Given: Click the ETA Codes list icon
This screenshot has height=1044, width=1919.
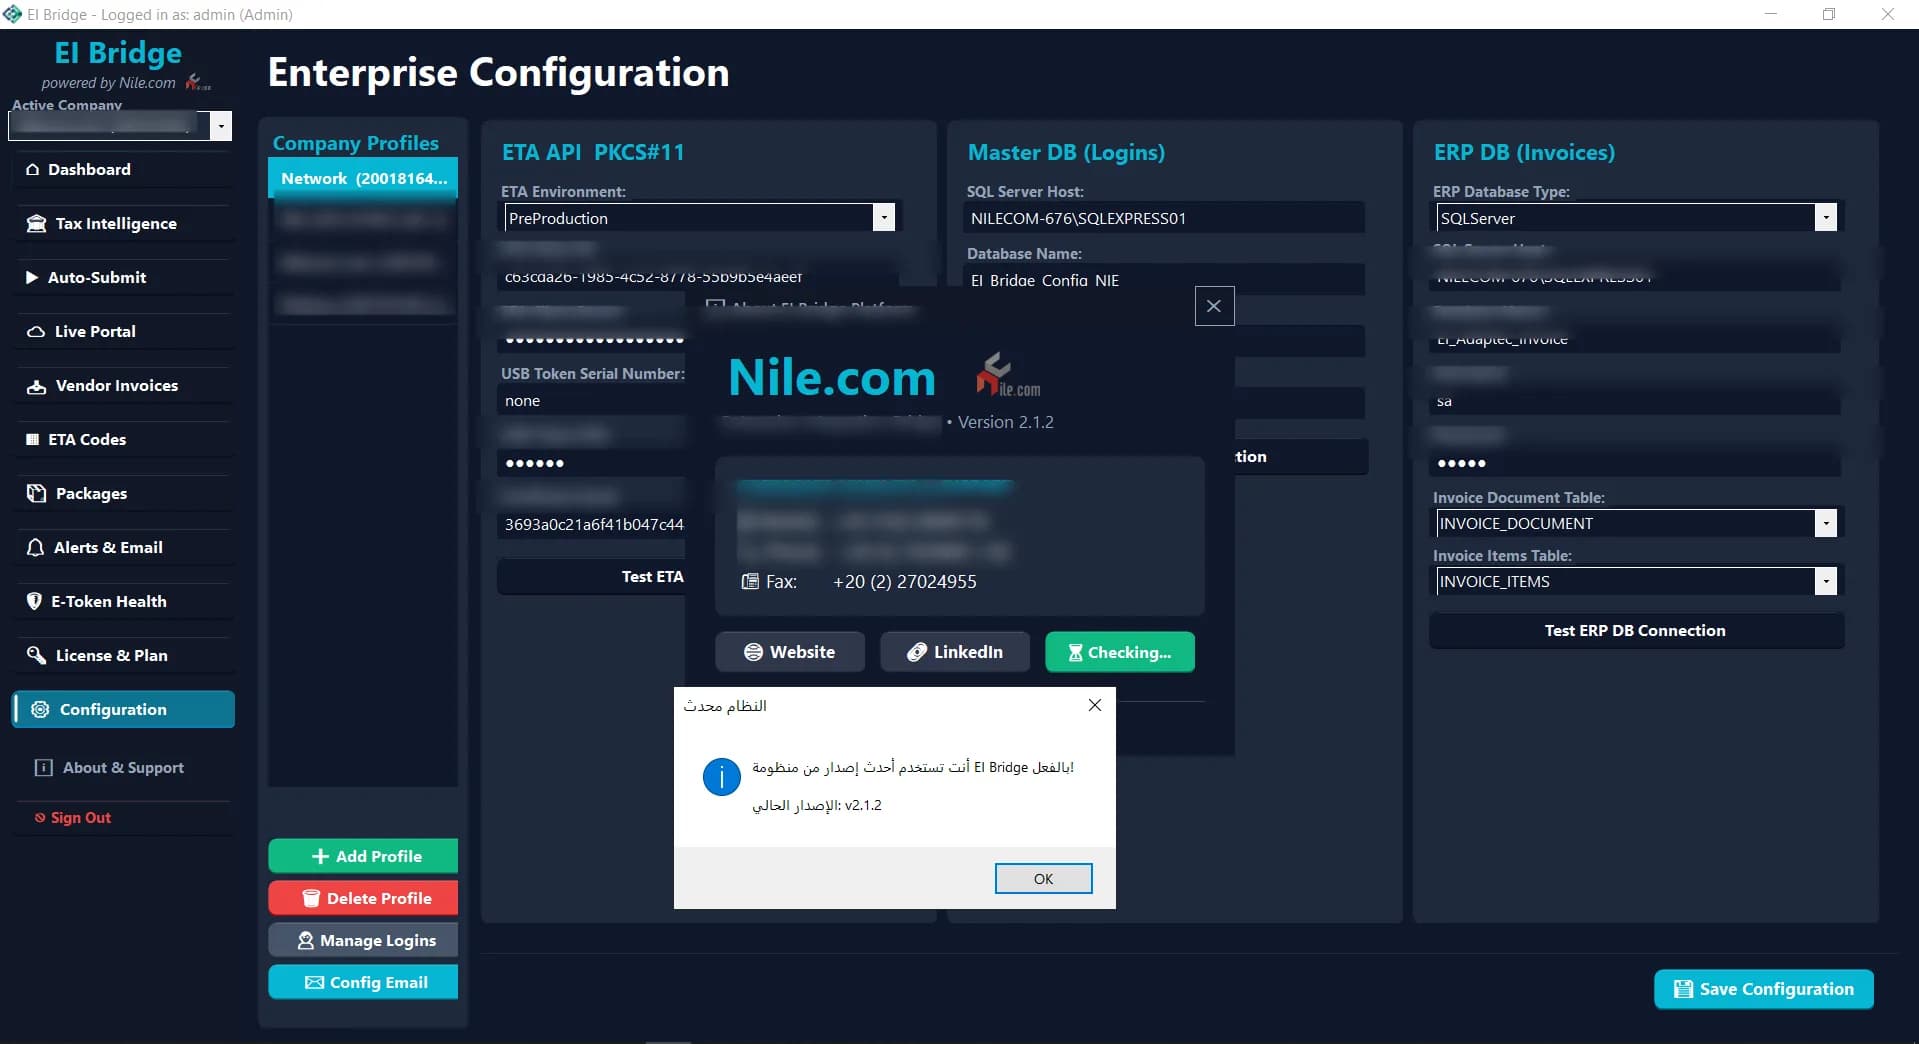Looking at the screenshot, I should [33, 439].
